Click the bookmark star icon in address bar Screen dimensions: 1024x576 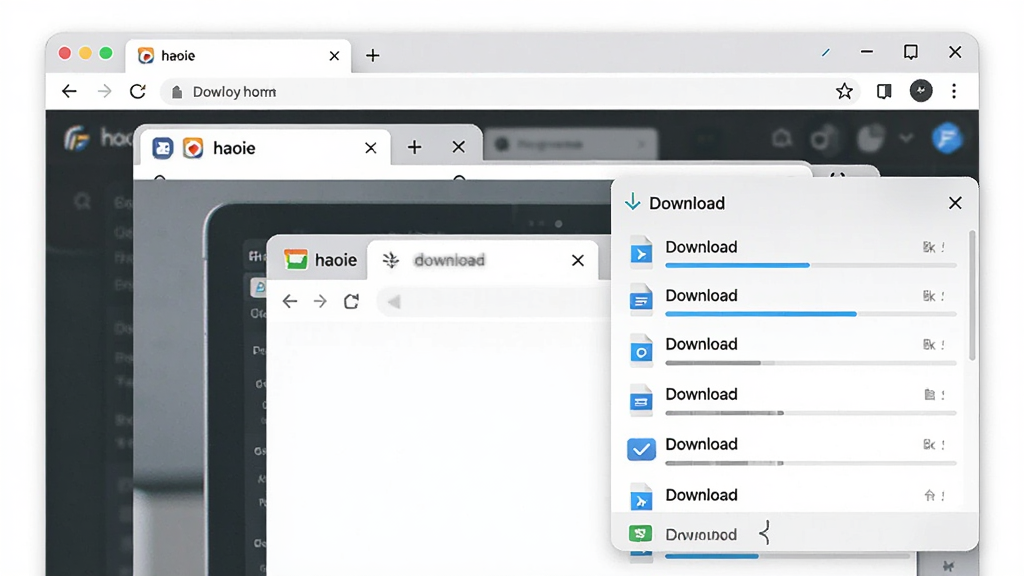click(844, 91)
